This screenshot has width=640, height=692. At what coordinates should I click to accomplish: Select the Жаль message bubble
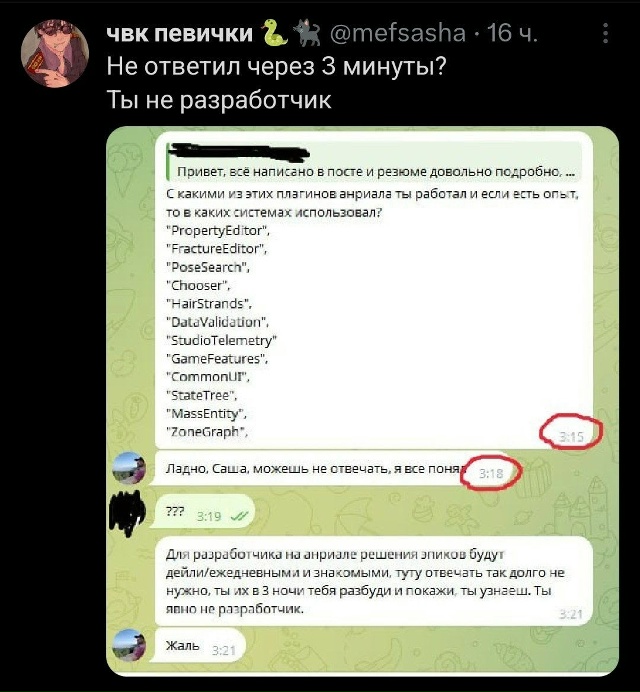click(197, 646)
